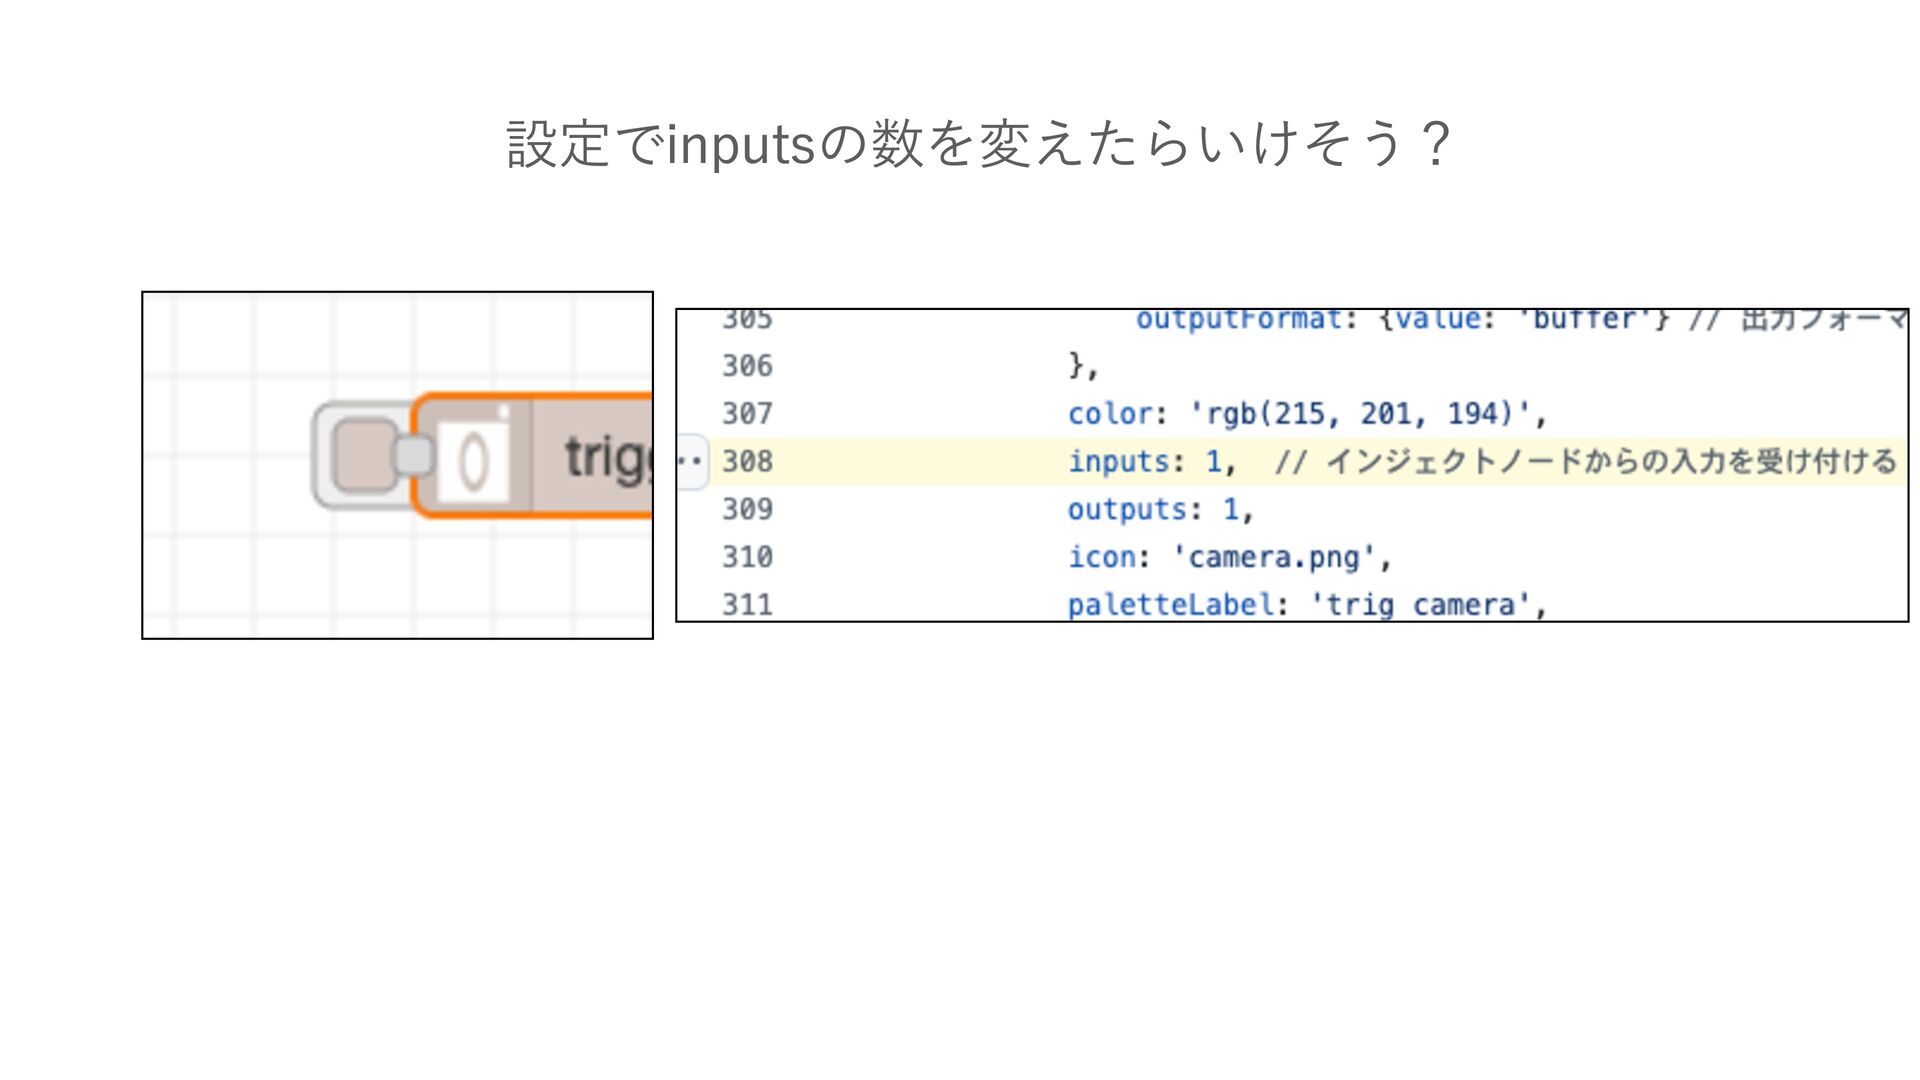
Task: Select the node label text 'trig'
Action: pyautogui.click(x=606, y=459)
